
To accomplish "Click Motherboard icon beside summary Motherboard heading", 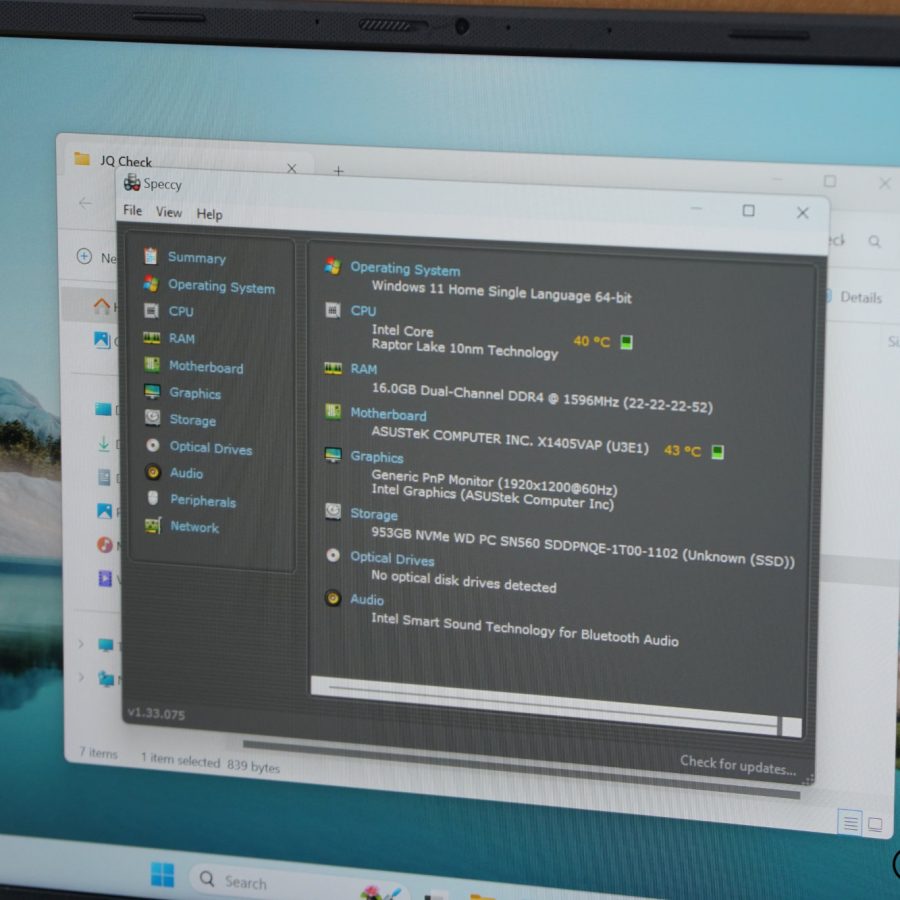I will pyautogui.click(x=333, y=411).
